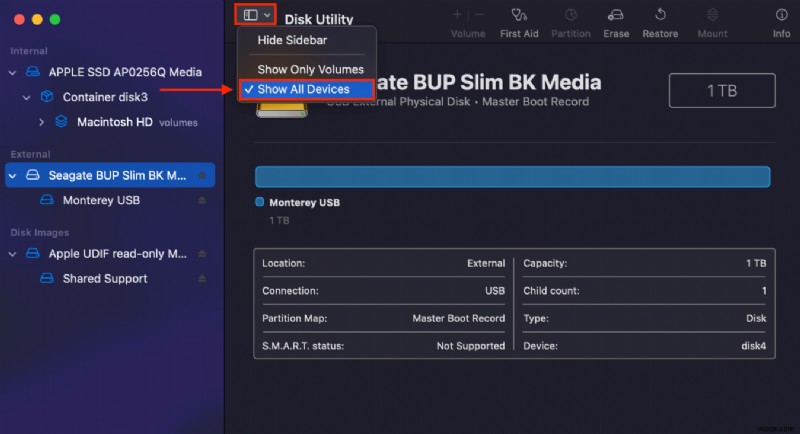Click the Child count value 1
800x434 pixels.
pyautogui.click(x=764, y=291)
